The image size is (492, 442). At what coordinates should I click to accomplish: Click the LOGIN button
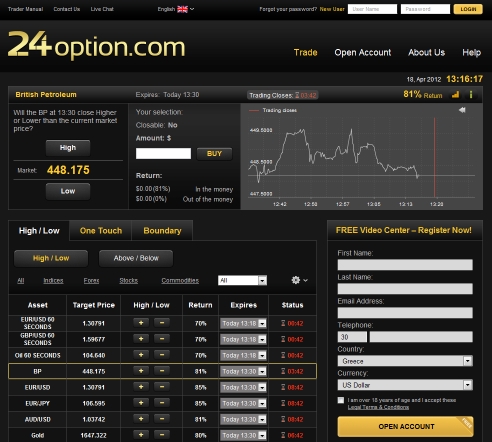pyautogui.click(x=468, y=9)
